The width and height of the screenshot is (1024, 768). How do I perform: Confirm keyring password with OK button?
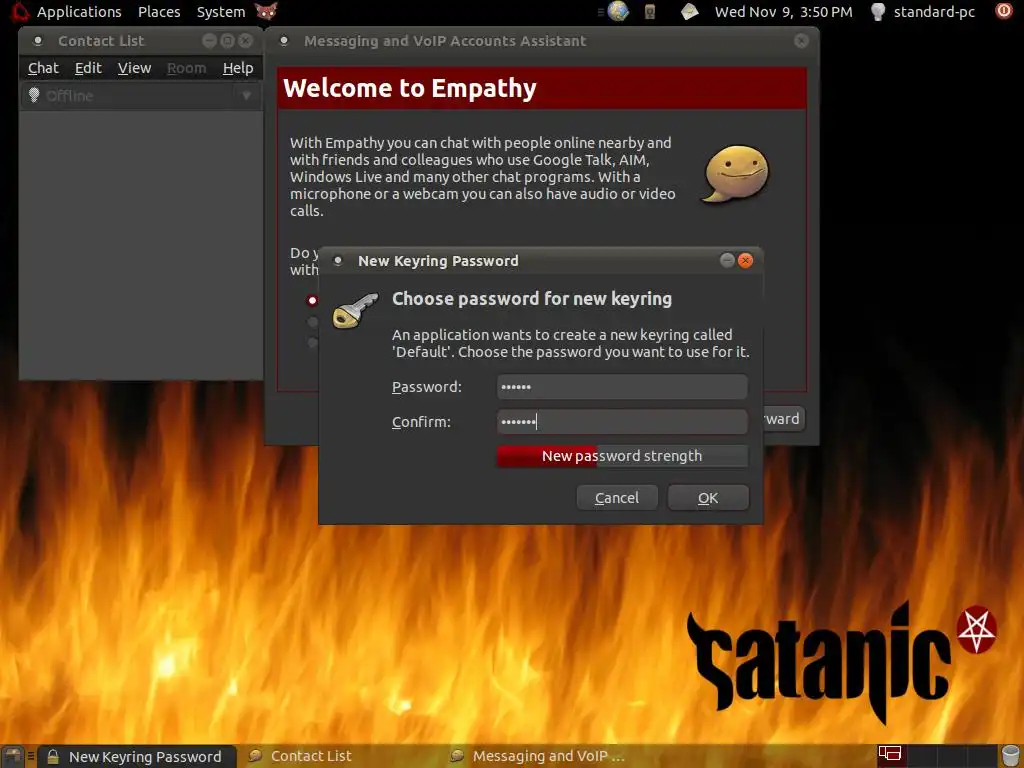pyautogui.click(x=708, y=498)
